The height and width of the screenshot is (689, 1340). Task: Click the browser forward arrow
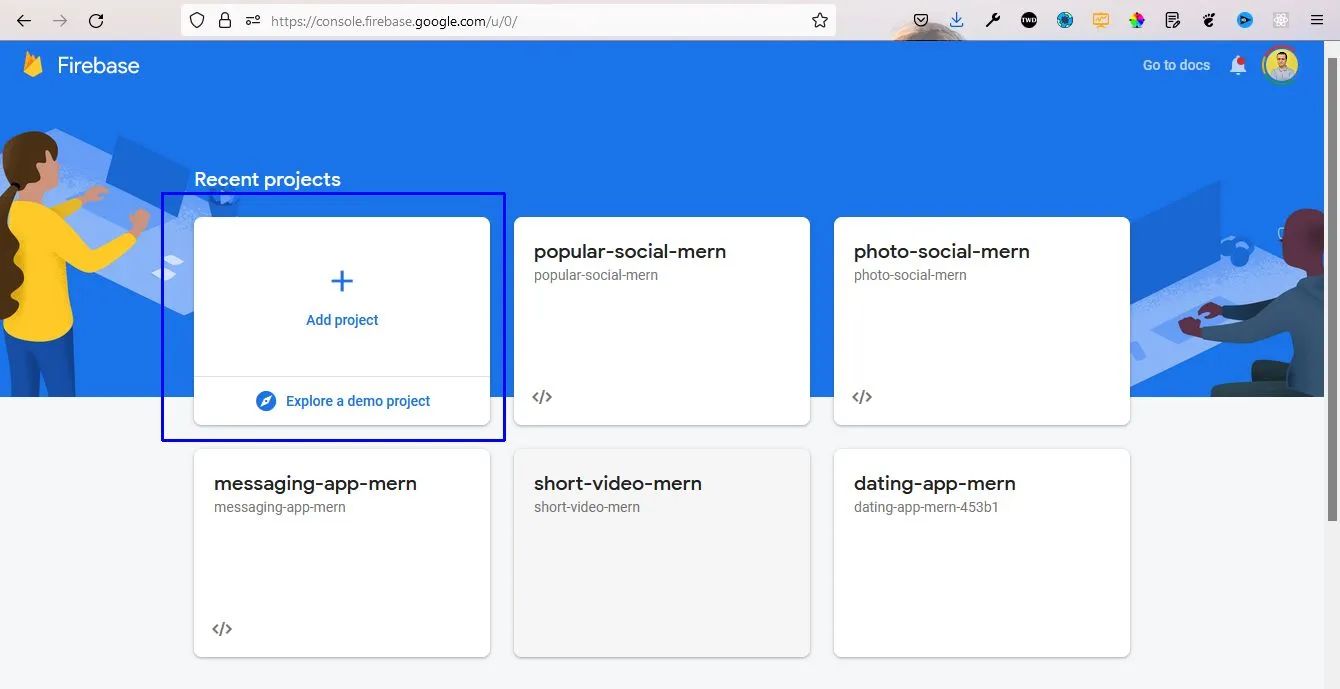coord(60,20)
